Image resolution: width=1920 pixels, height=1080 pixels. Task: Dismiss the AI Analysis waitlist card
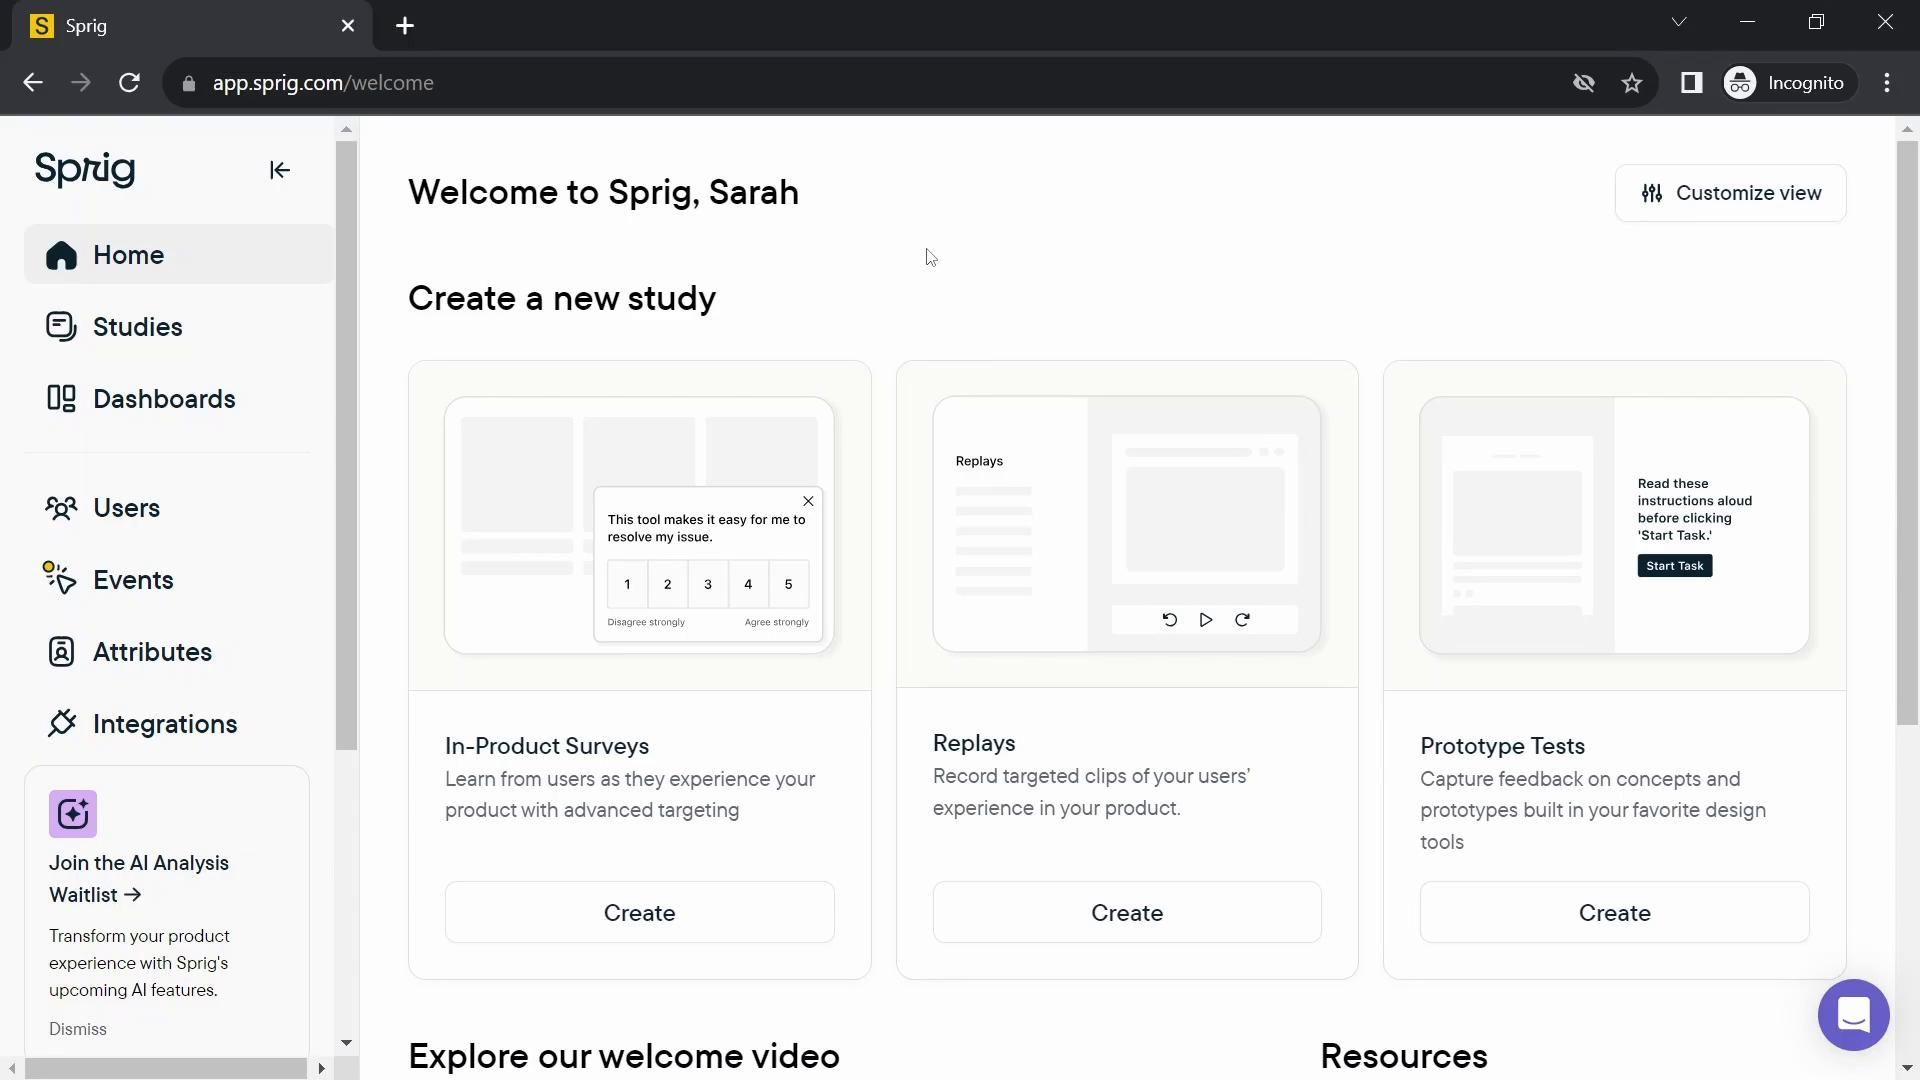pyautogui.click(x=78, y=1029)
